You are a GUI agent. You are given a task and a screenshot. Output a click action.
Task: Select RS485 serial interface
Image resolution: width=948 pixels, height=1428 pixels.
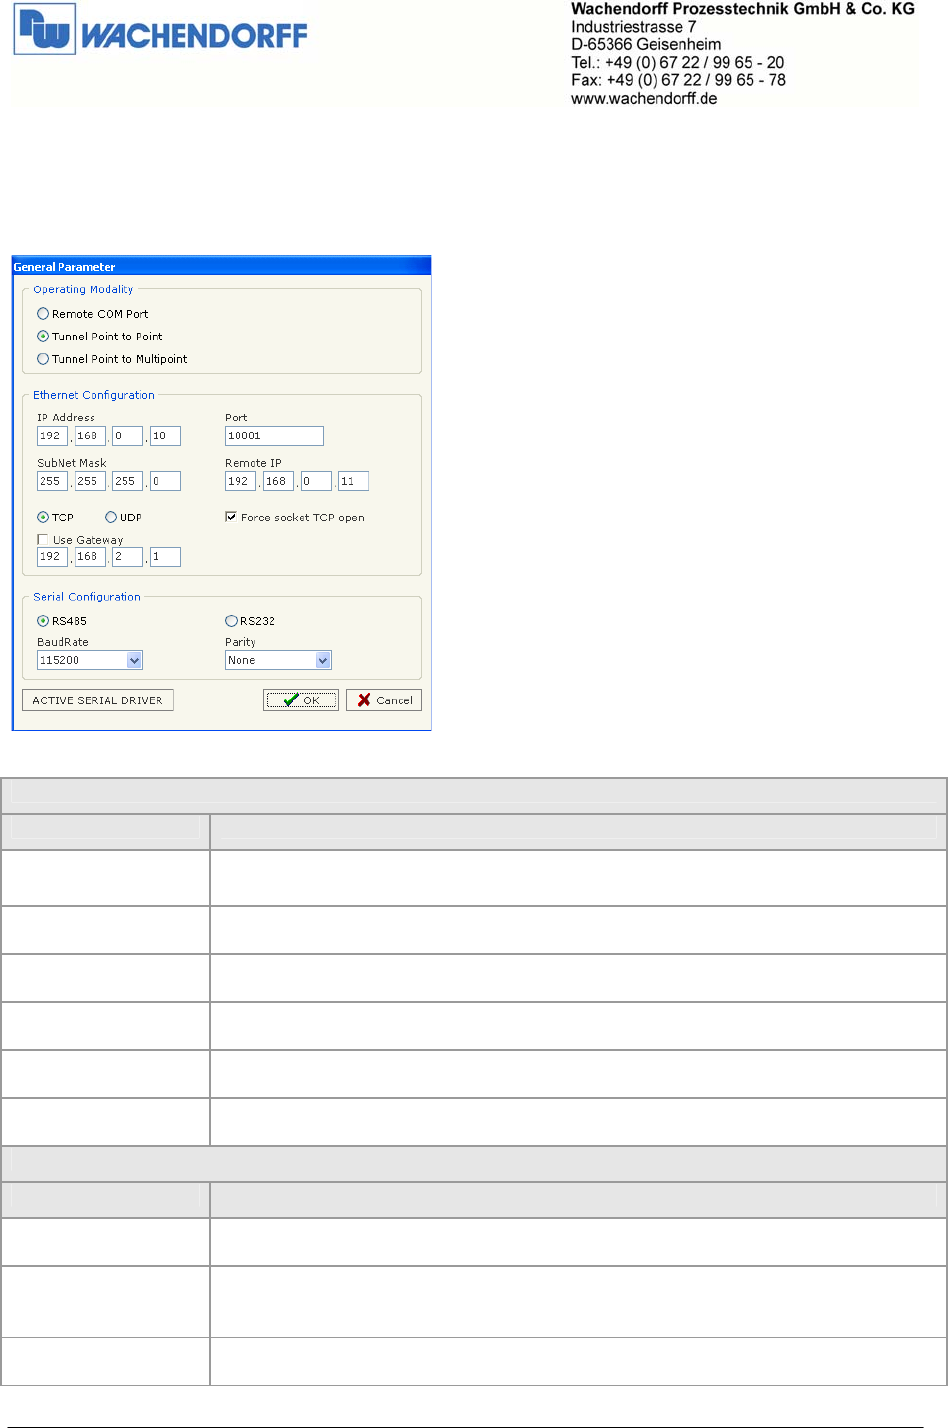click(43, 621)
